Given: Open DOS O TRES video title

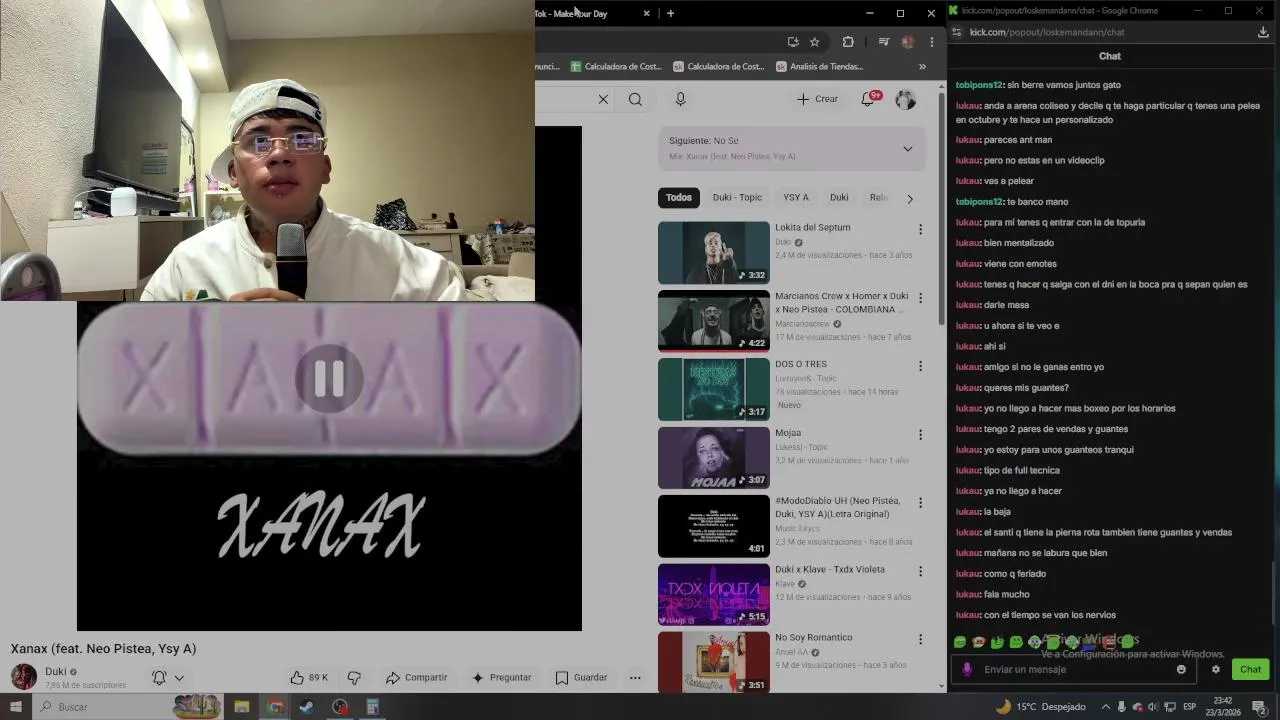Looking at the screenshot, I should [x=801, y=364].
